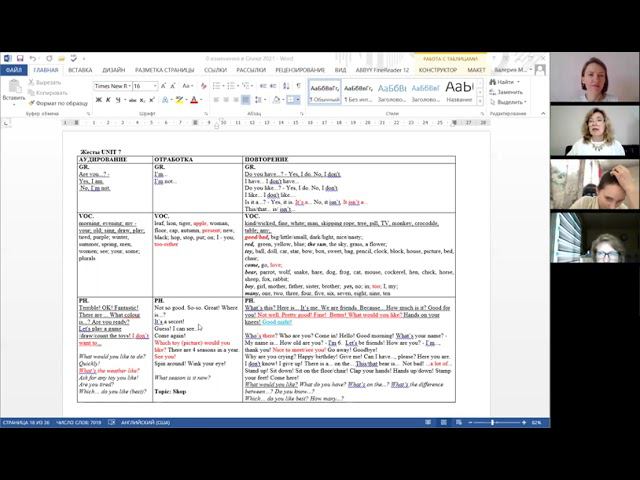Toggle Justify paragraph alignment
This screenshot has width=640, height=480.
point(245,100)
